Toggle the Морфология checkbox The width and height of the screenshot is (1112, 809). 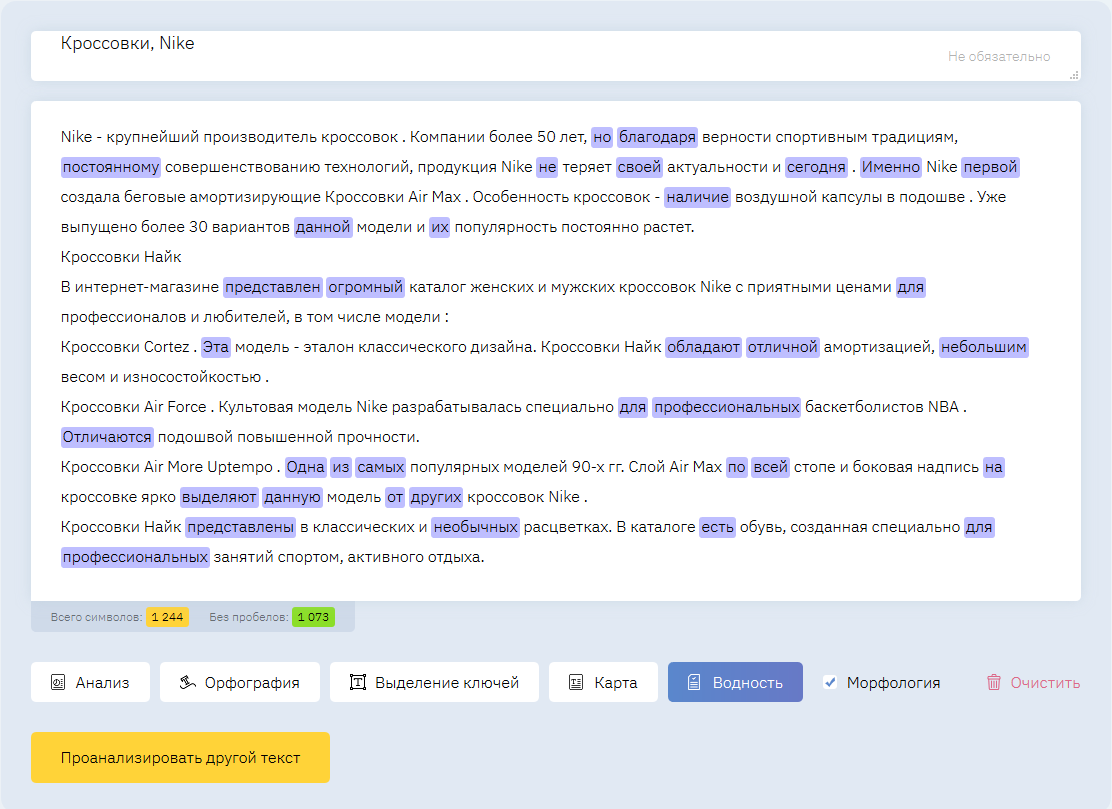pyautogui.click(x=829, y=682)
